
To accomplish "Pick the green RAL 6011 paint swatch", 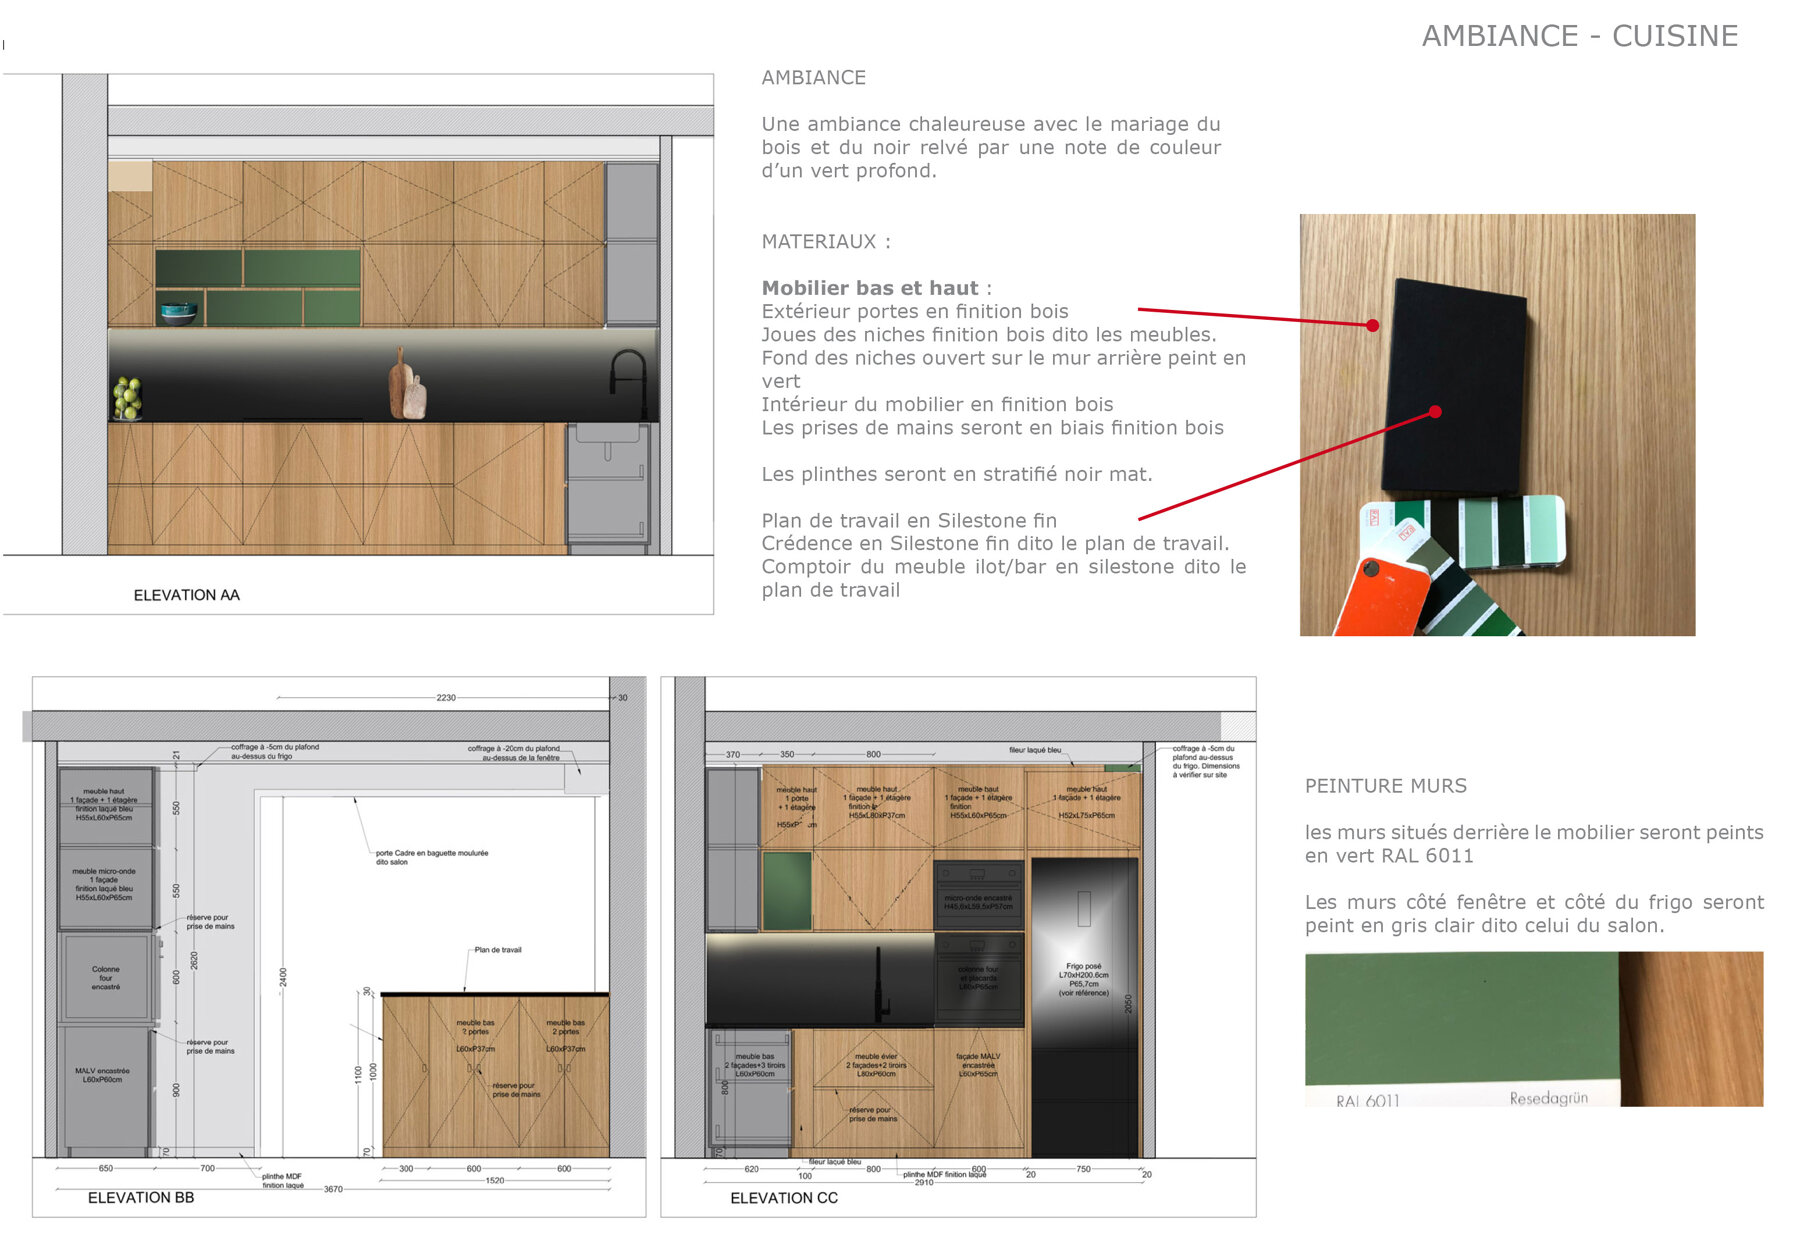I will 1460,1016.
